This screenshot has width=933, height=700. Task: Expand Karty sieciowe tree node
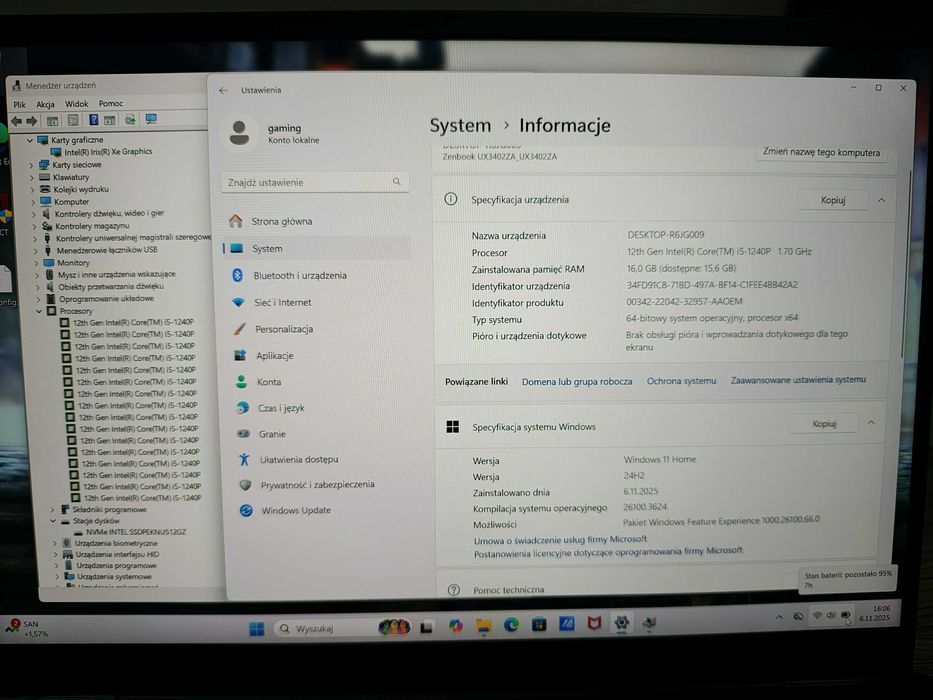31,165
